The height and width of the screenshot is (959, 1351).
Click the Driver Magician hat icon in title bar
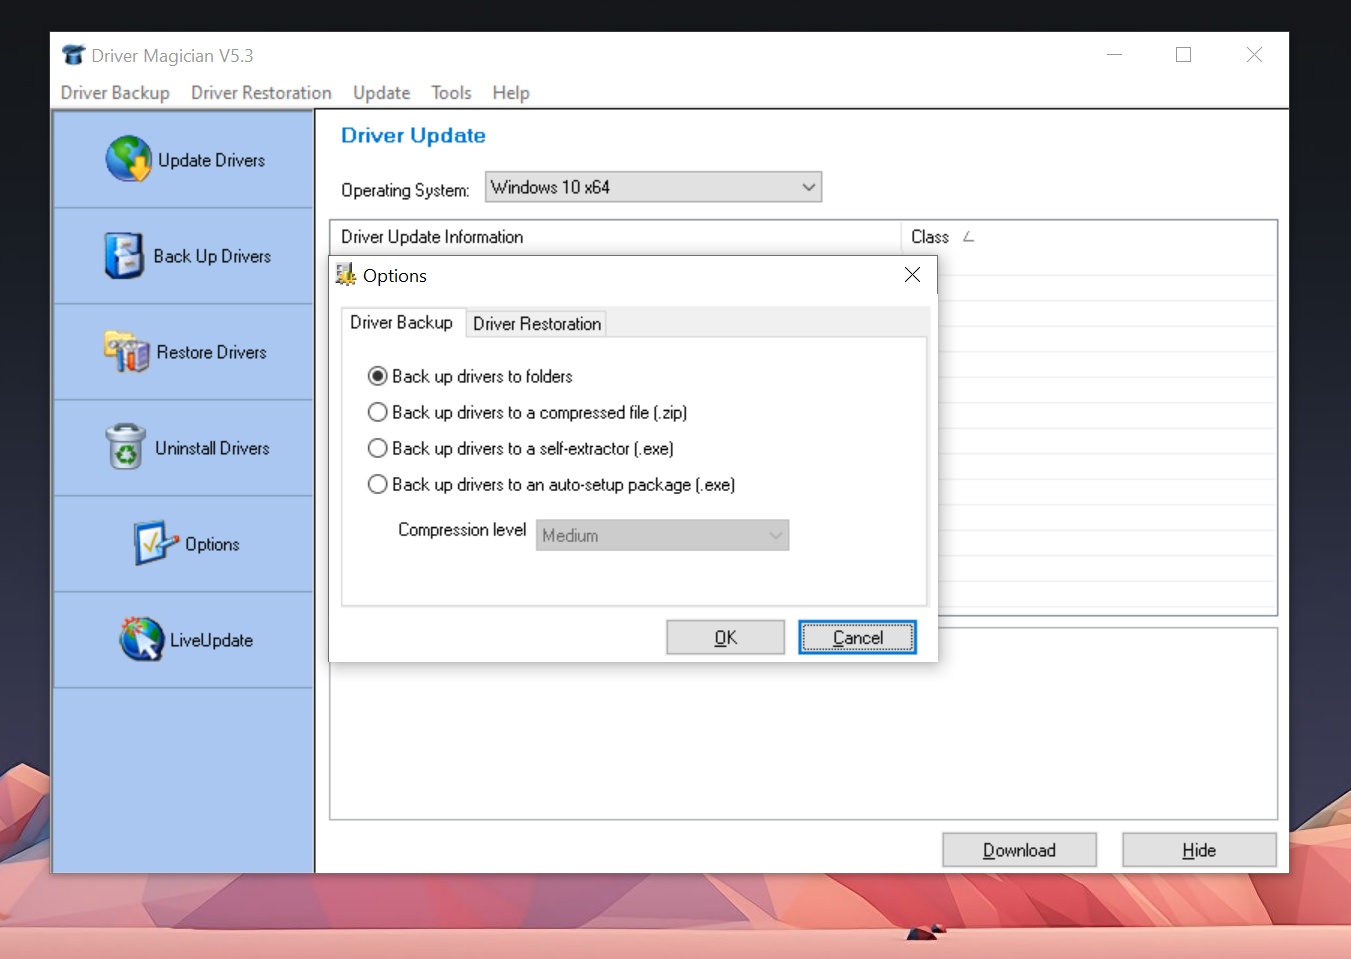click(74, 55)
